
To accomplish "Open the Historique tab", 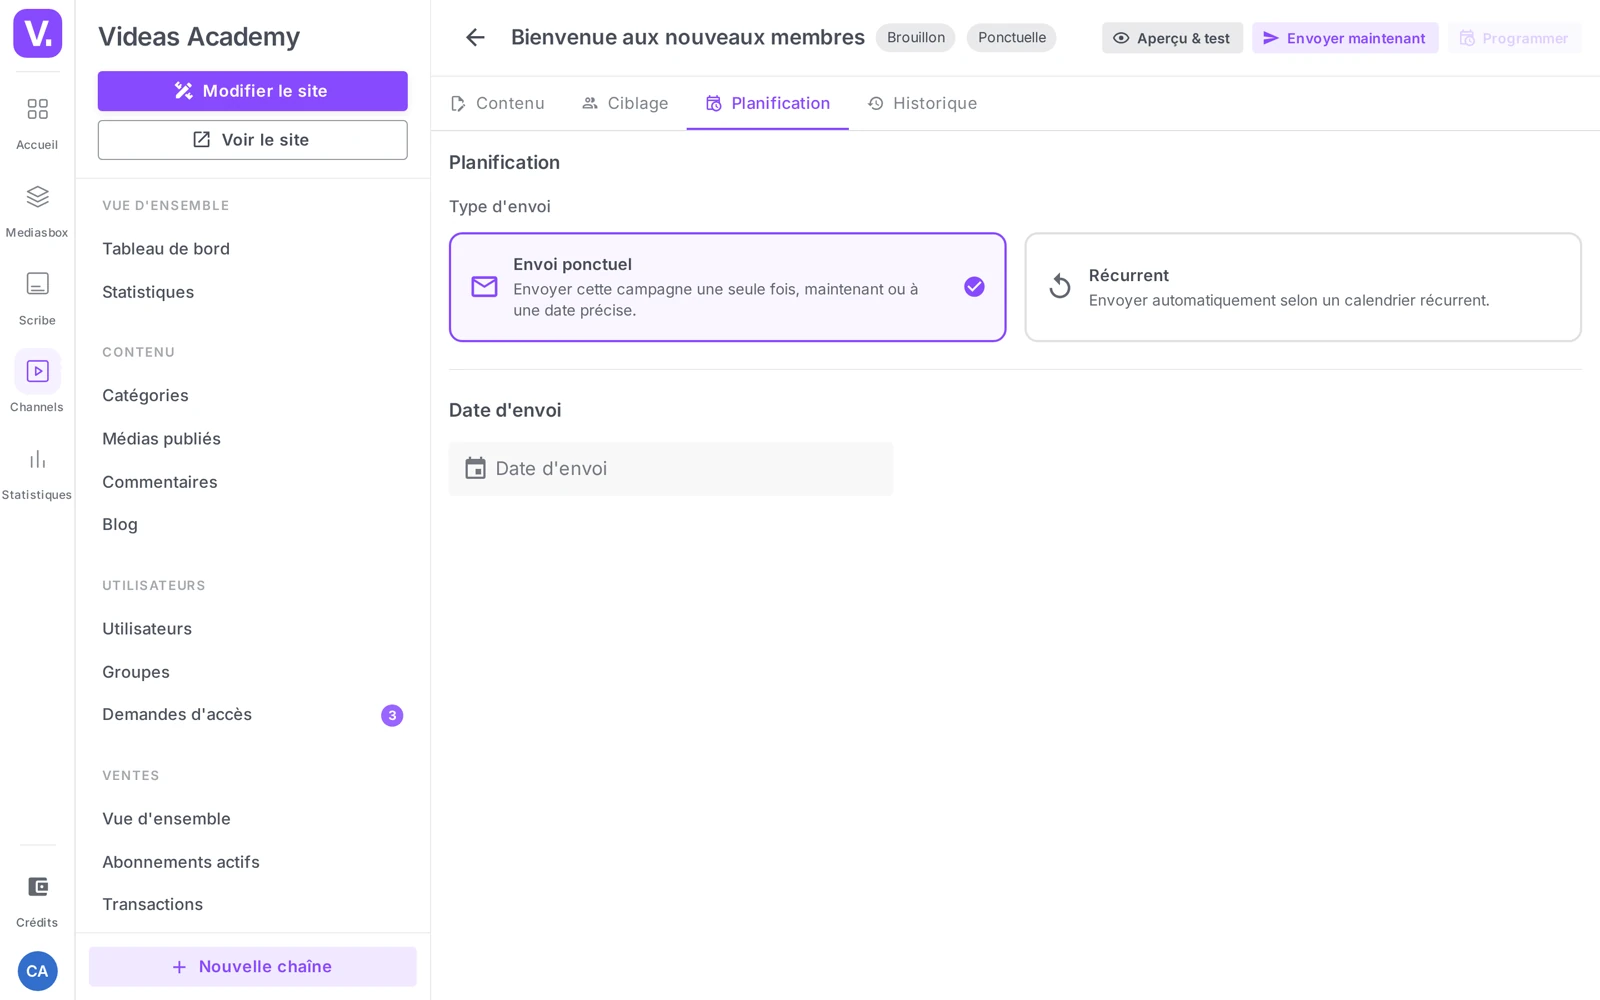I will tap(922, 103).
